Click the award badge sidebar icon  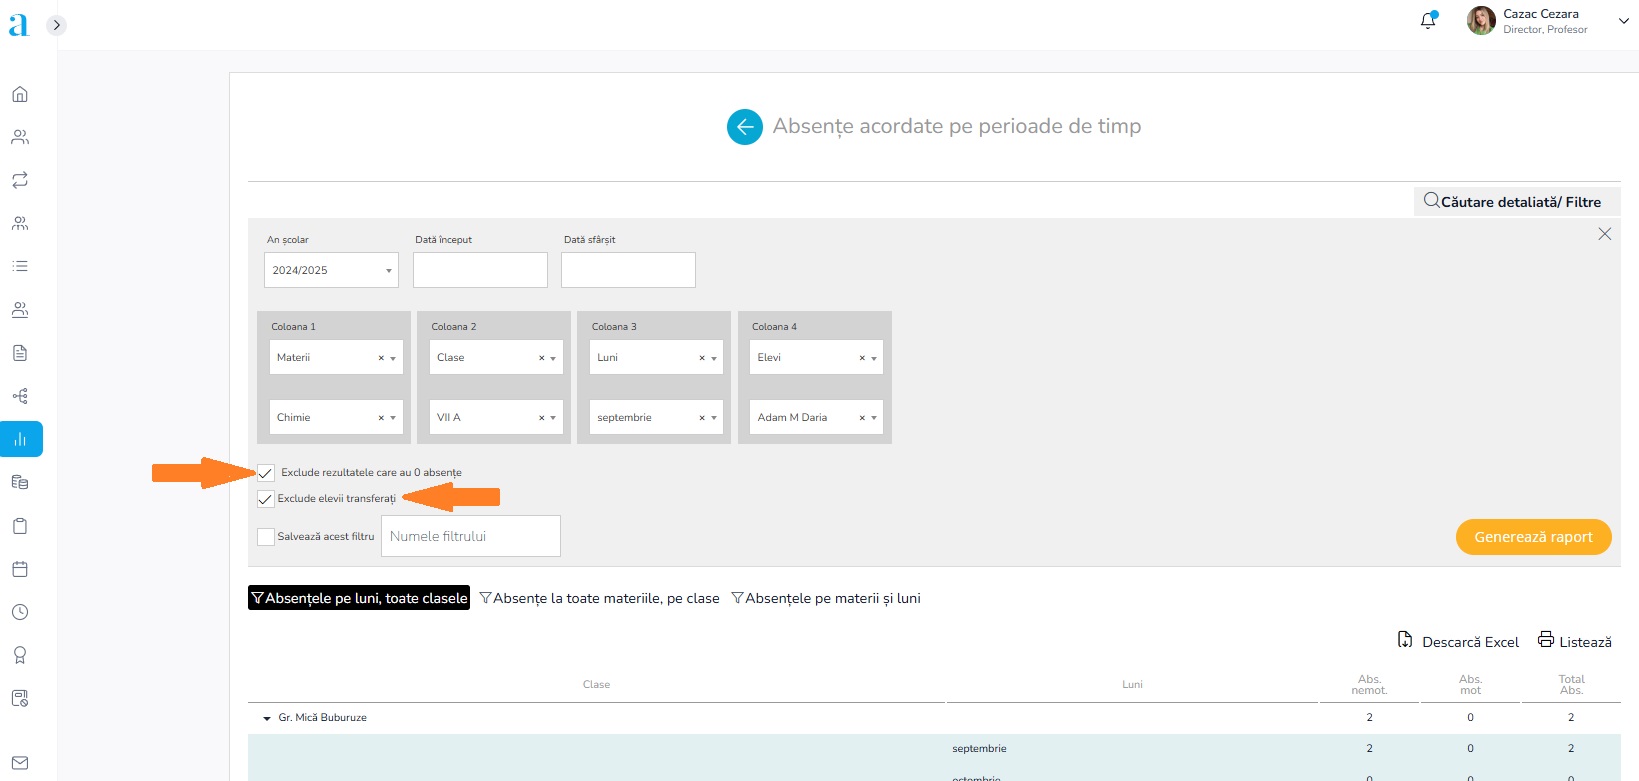[x=20, y=655]
